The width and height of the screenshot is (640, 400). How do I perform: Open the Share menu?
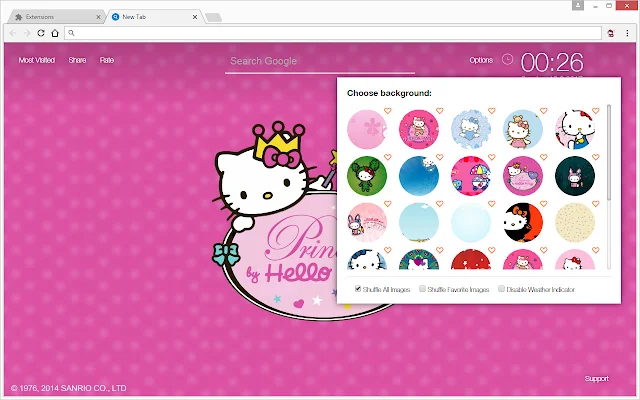(x=77, y=60)
